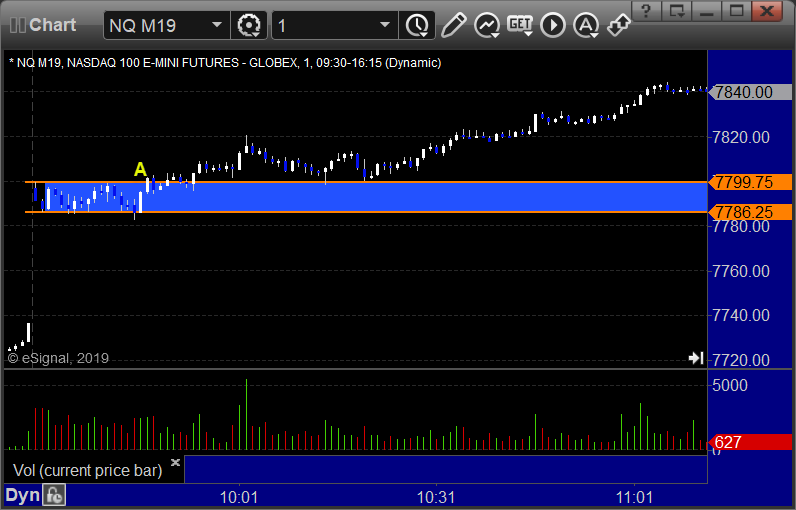Click the NQ M19 symbol field
Viewport: 796px width, 510px height.
pos(167,25)
